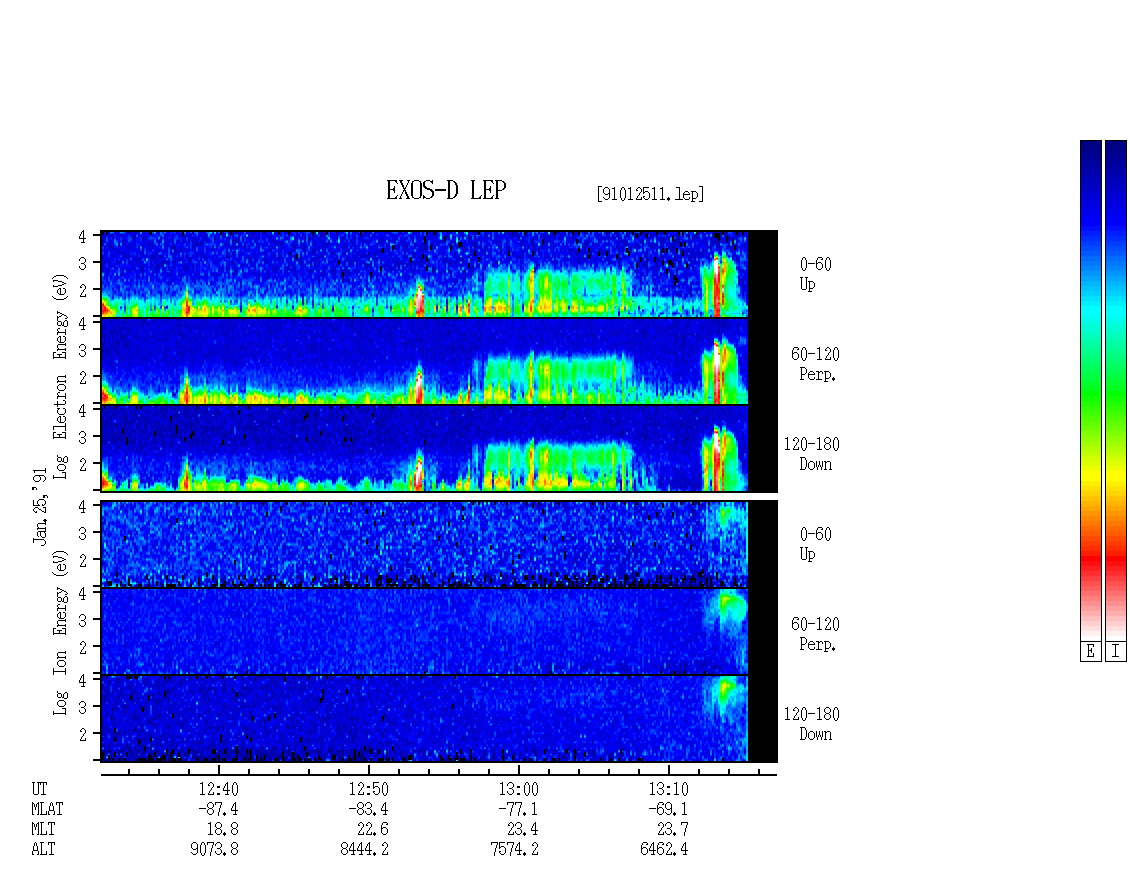The width and height of the screenshot is (1130, 875).
Task: Click the 120-180 Down label beside ion panels
Action: [811, 724]
